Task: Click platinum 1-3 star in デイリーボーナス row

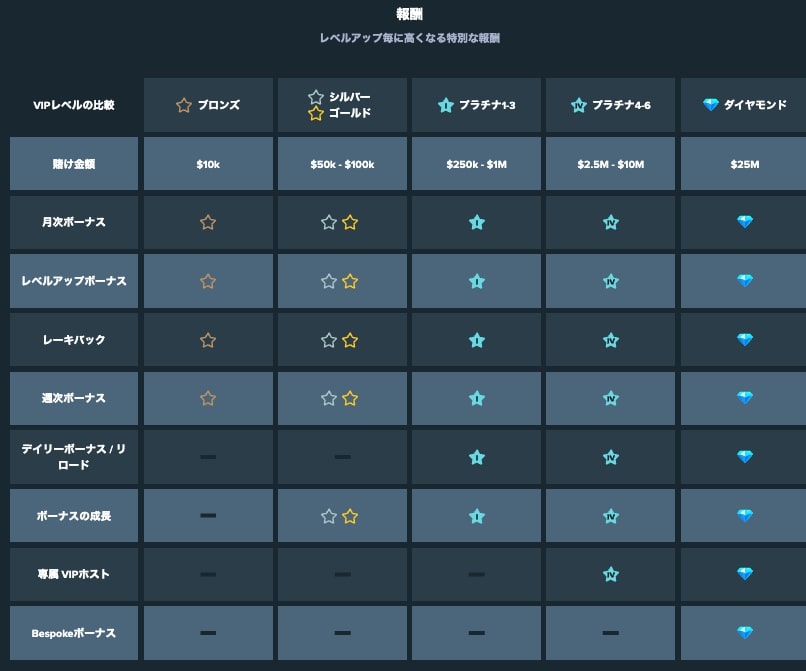Action: (477, 457)
